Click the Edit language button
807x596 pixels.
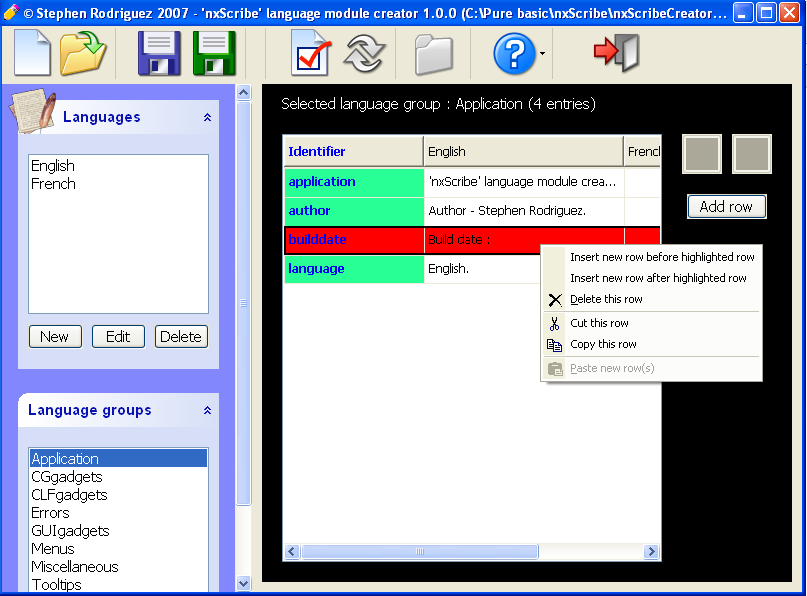coord(118,337)
